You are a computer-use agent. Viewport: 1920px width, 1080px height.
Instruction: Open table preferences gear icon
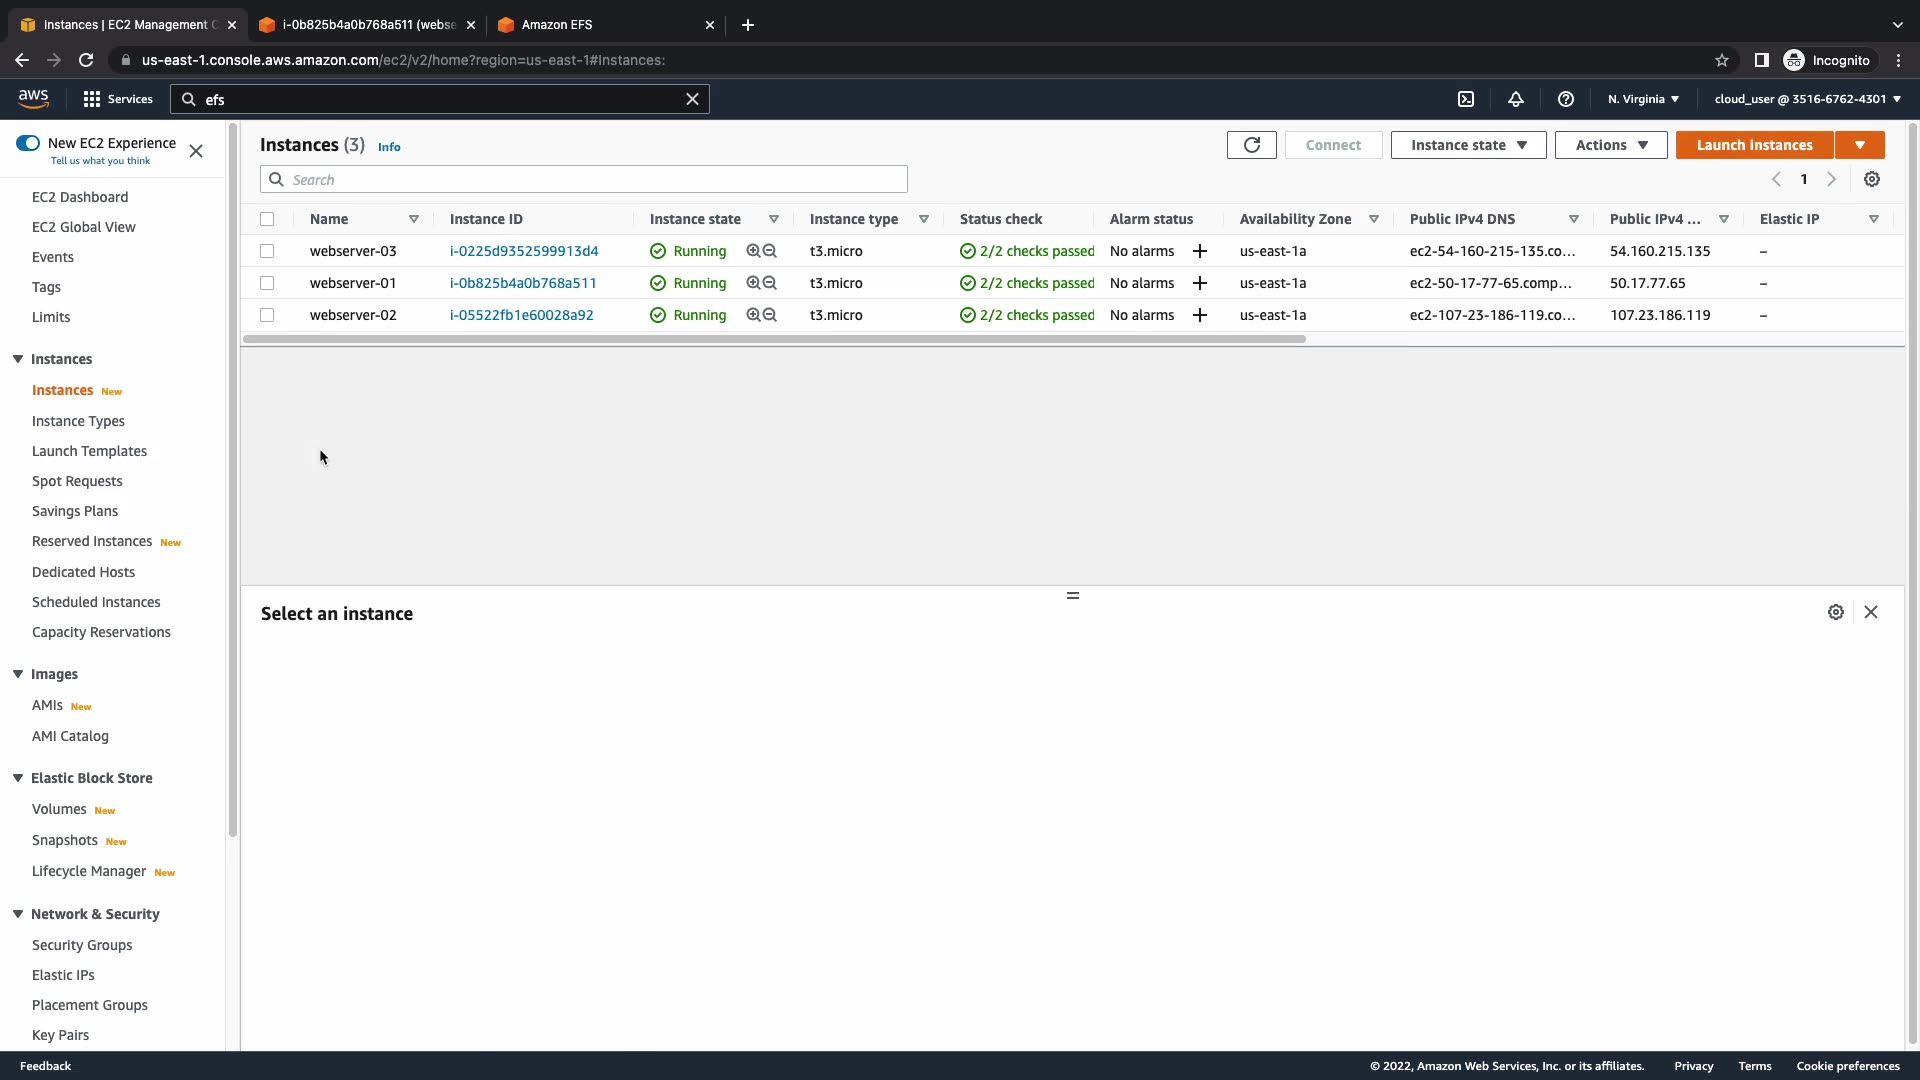[1872, 179]
